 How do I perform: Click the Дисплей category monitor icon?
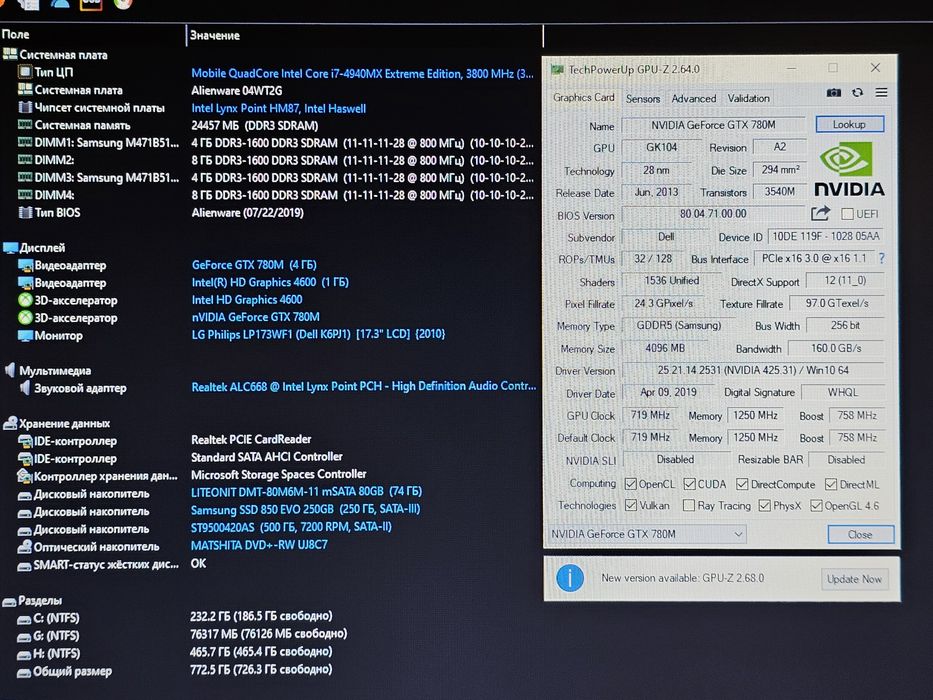[x=10, y=248]
